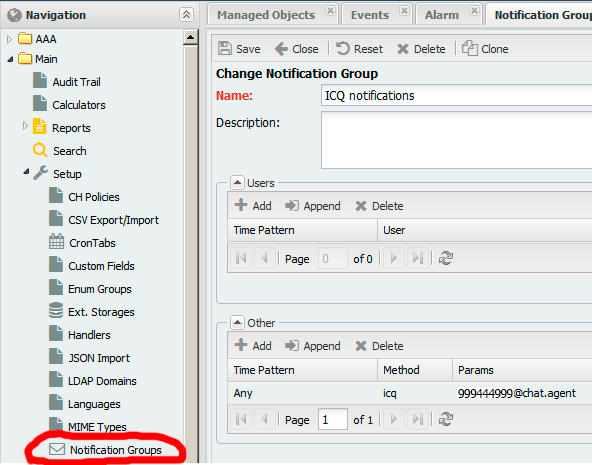Click the Add plus icon under Users

pyautogui.click(x=241, y=205)
